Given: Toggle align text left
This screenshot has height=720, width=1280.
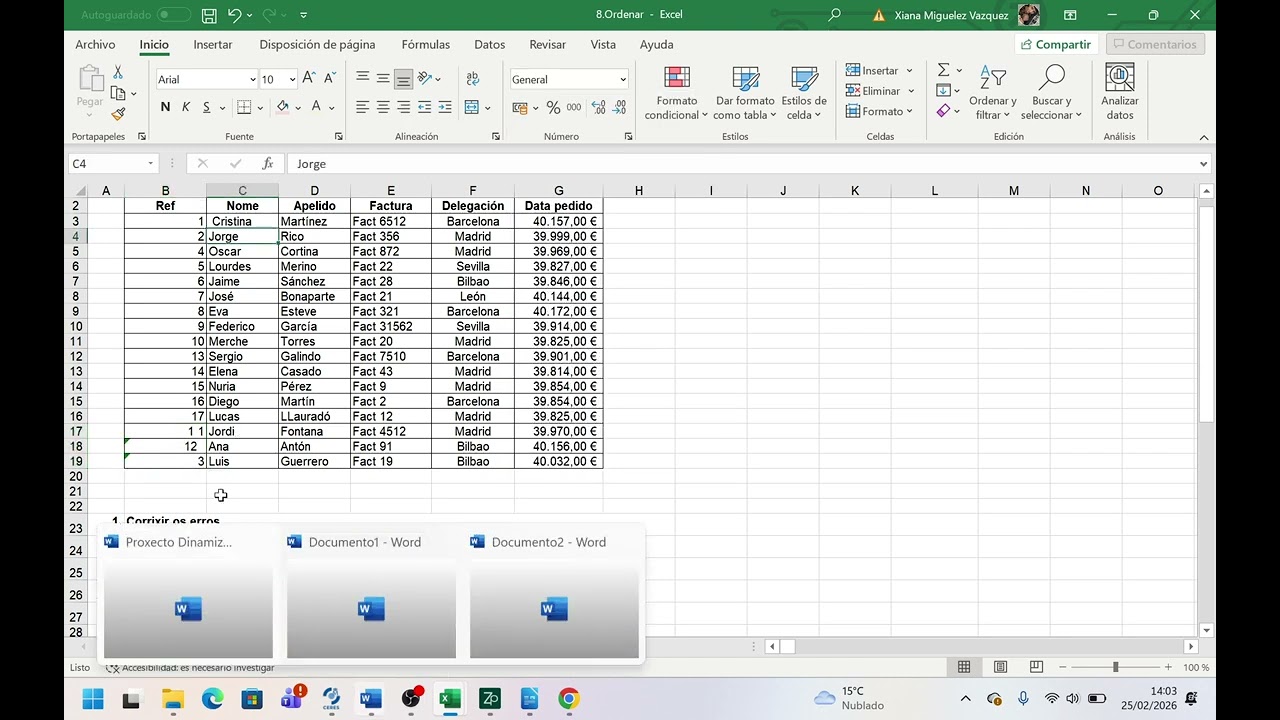Looking at the screenshot, I should coord(362,107).
